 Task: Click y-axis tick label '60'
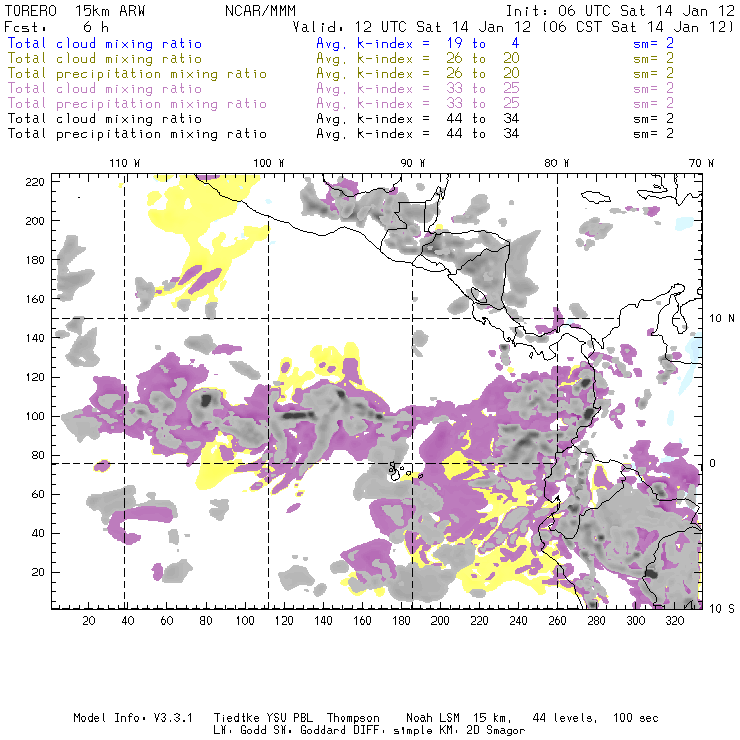(x=38, y=494)
